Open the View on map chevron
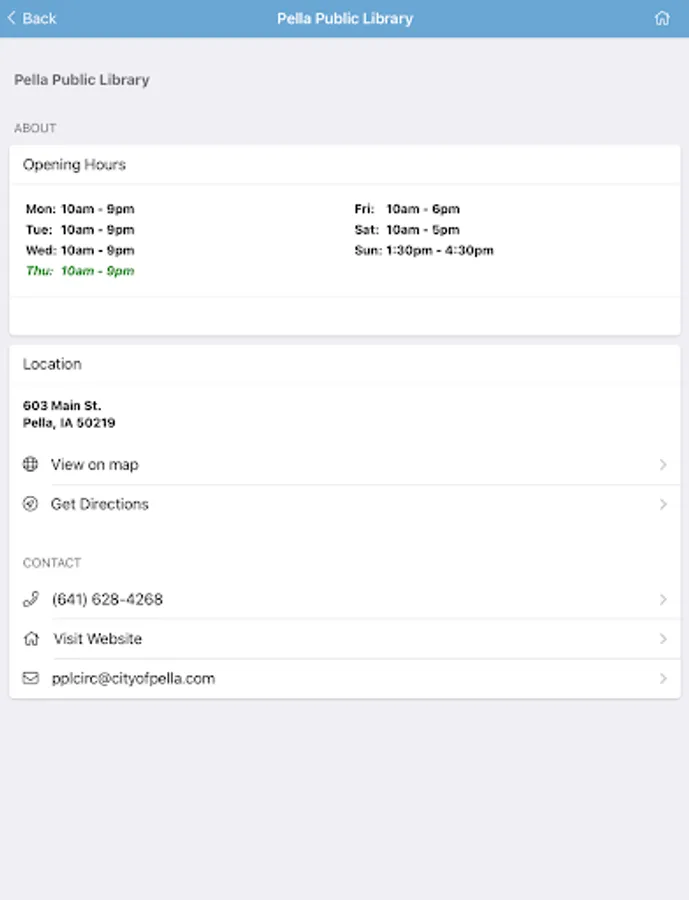Screen dimensions: 689x900 [x=663, y=464]
